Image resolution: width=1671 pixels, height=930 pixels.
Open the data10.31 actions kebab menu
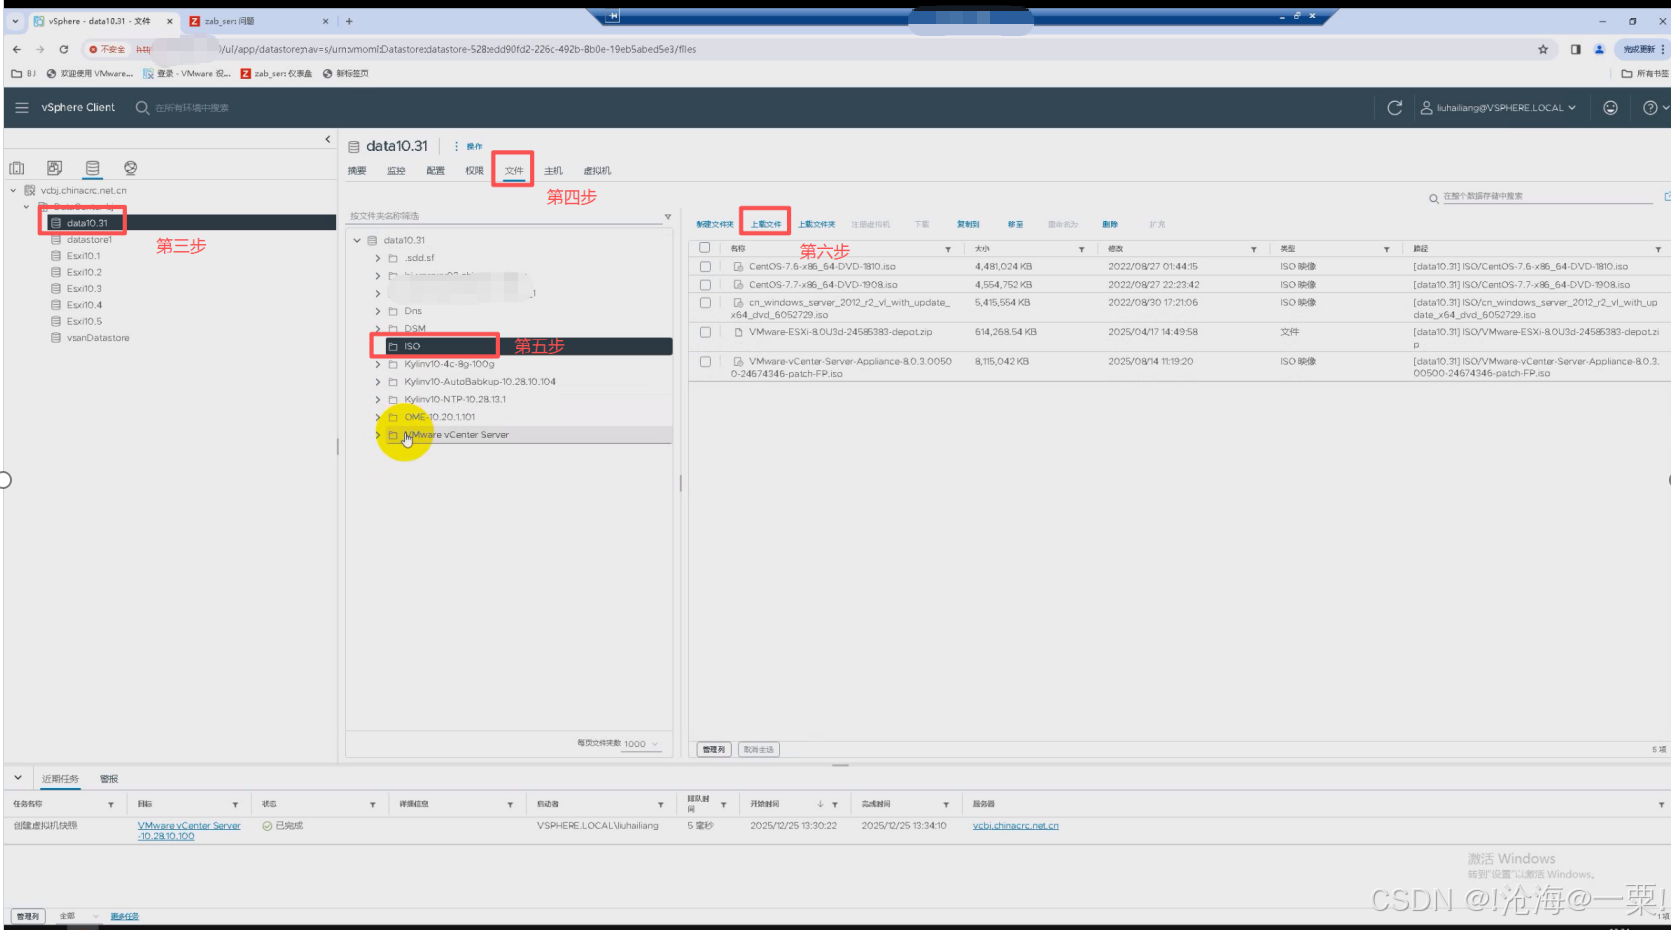pyautogui.click(x=456, y=146)
